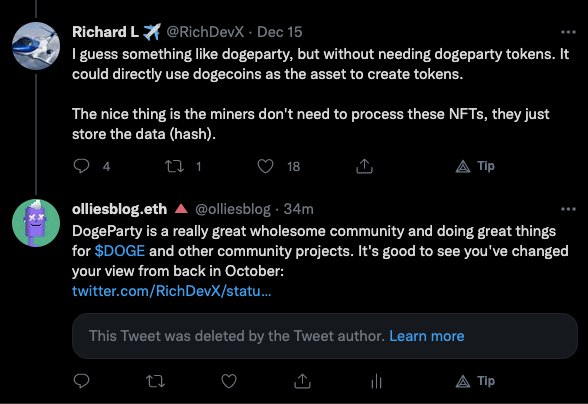
Task: Like Richard L's tweet with 18 likes
Action: coord(266,166)
